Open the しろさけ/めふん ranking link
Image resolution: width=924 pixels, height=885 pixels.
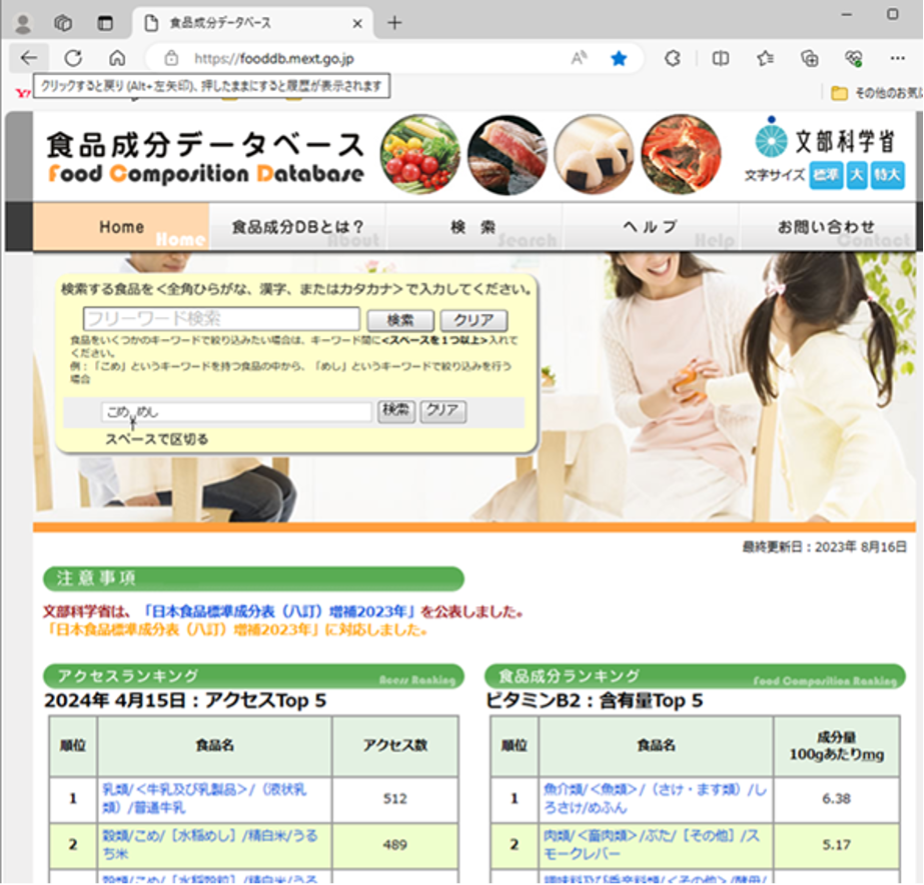coord(655,798)
